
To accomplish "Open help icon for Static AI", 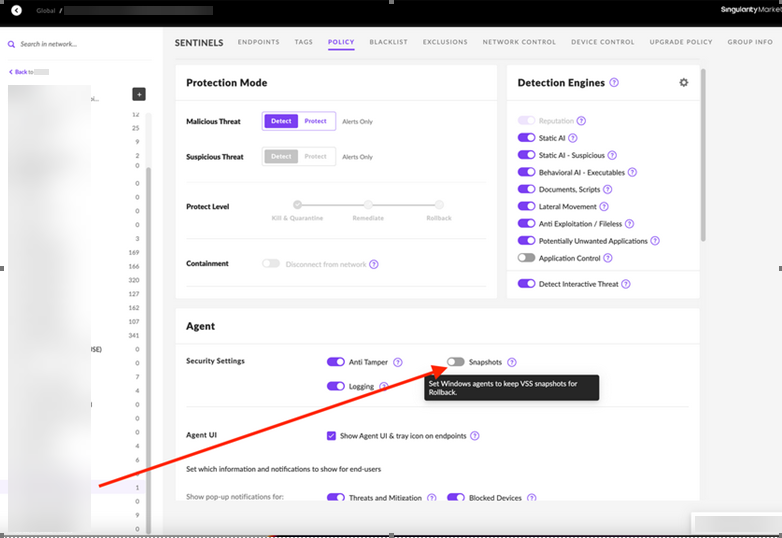I will [x=573, y=138].
